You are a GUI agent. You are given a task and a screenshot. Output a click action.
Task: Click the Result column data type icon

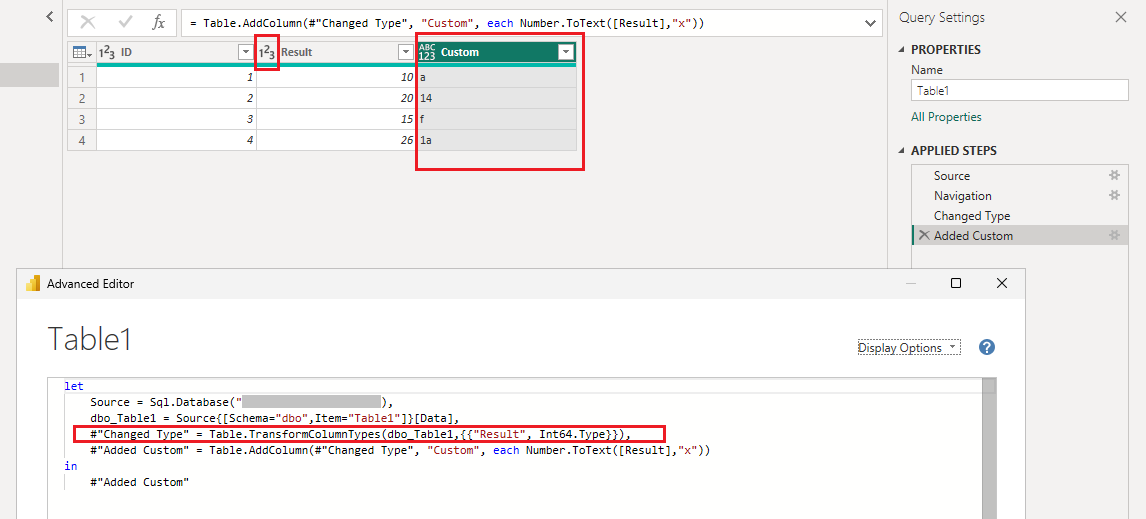coord(267,53)
